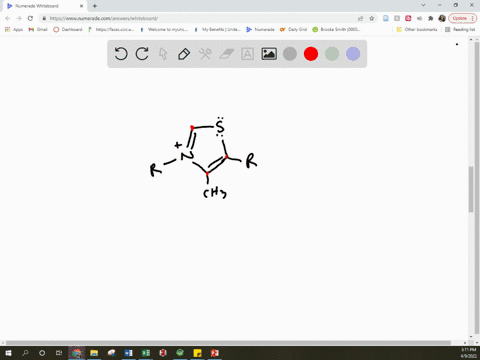Open the tab search chevron
The width and height of the screenshot is (480, 360).
pyautogui.click(x=423, y=5)
